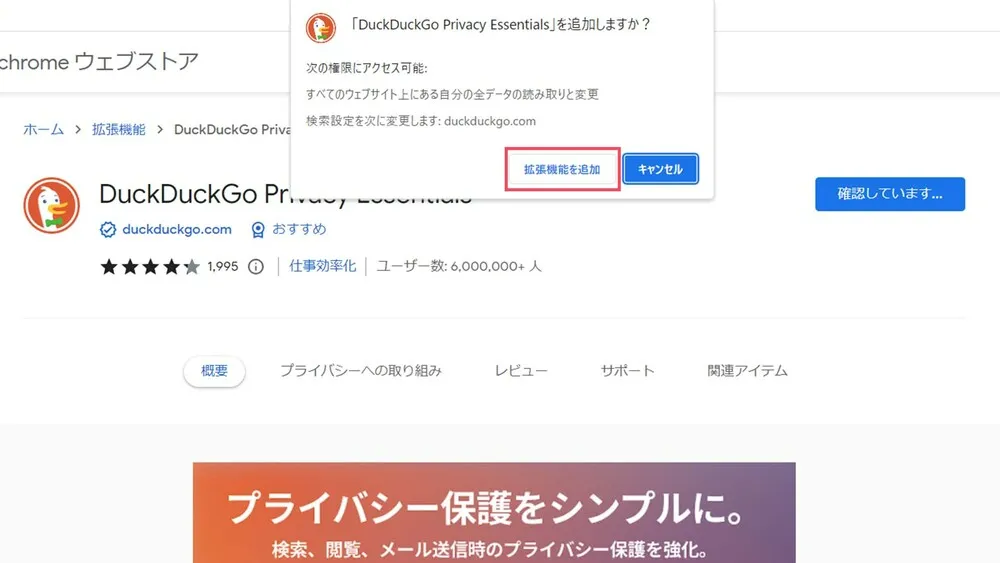Click the star rating row
Viewport: 1000px width, 563px height.
tap(150, 267)
